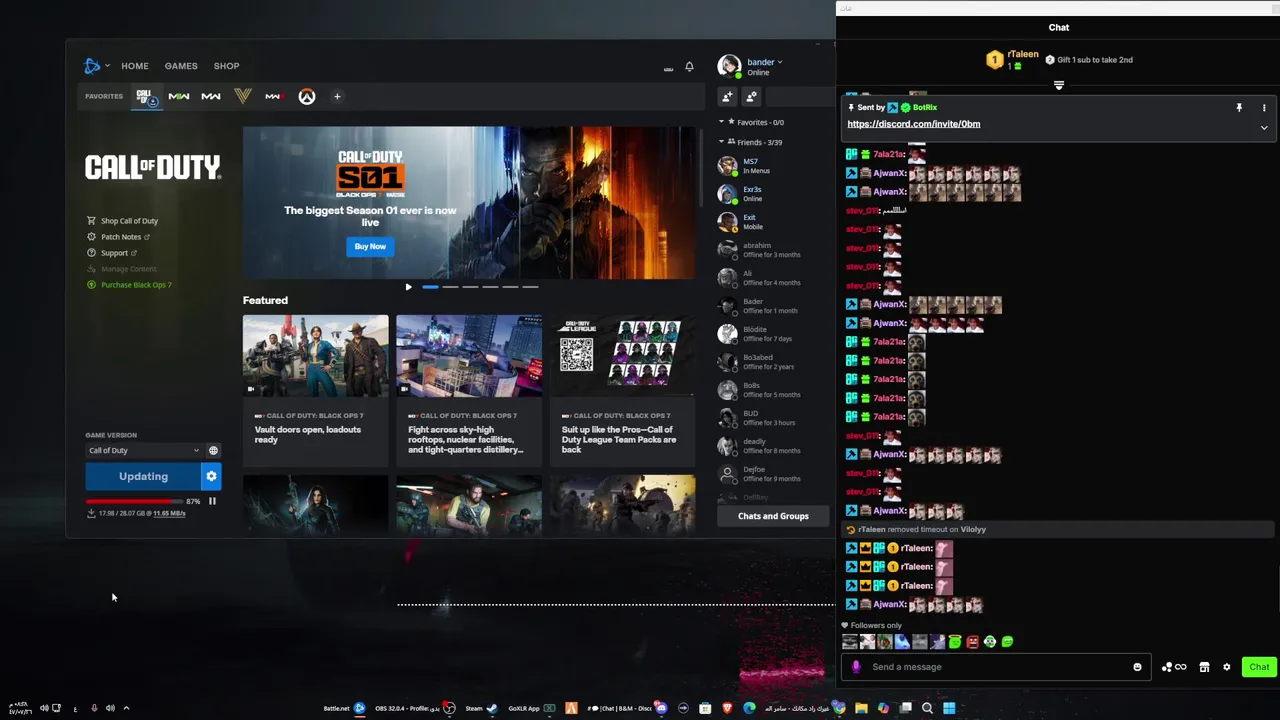The height and width of the screenshot is (720, 1280).
Task: Click the region globe icon by Game Version
Action: click(213, 450)
